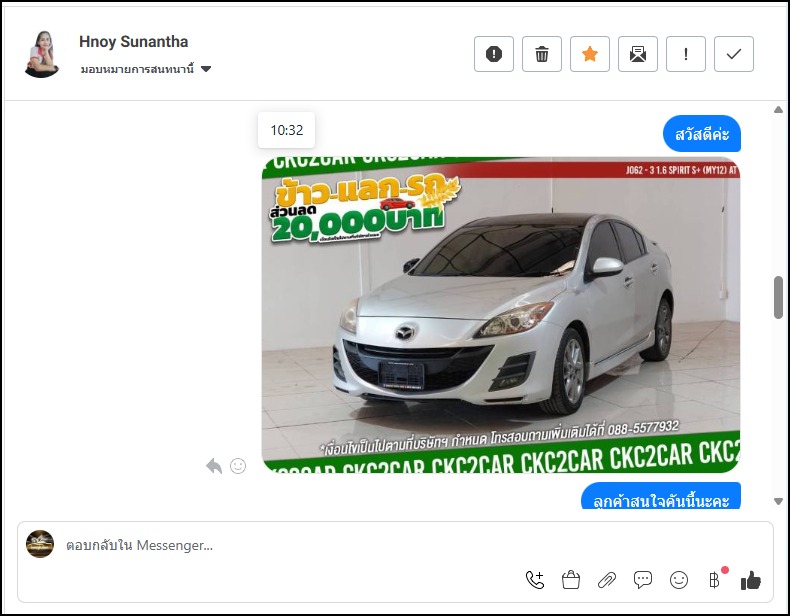Mark conversation as spam icon
The height and width of the screenshot is (616, 790).
point(494,54)
